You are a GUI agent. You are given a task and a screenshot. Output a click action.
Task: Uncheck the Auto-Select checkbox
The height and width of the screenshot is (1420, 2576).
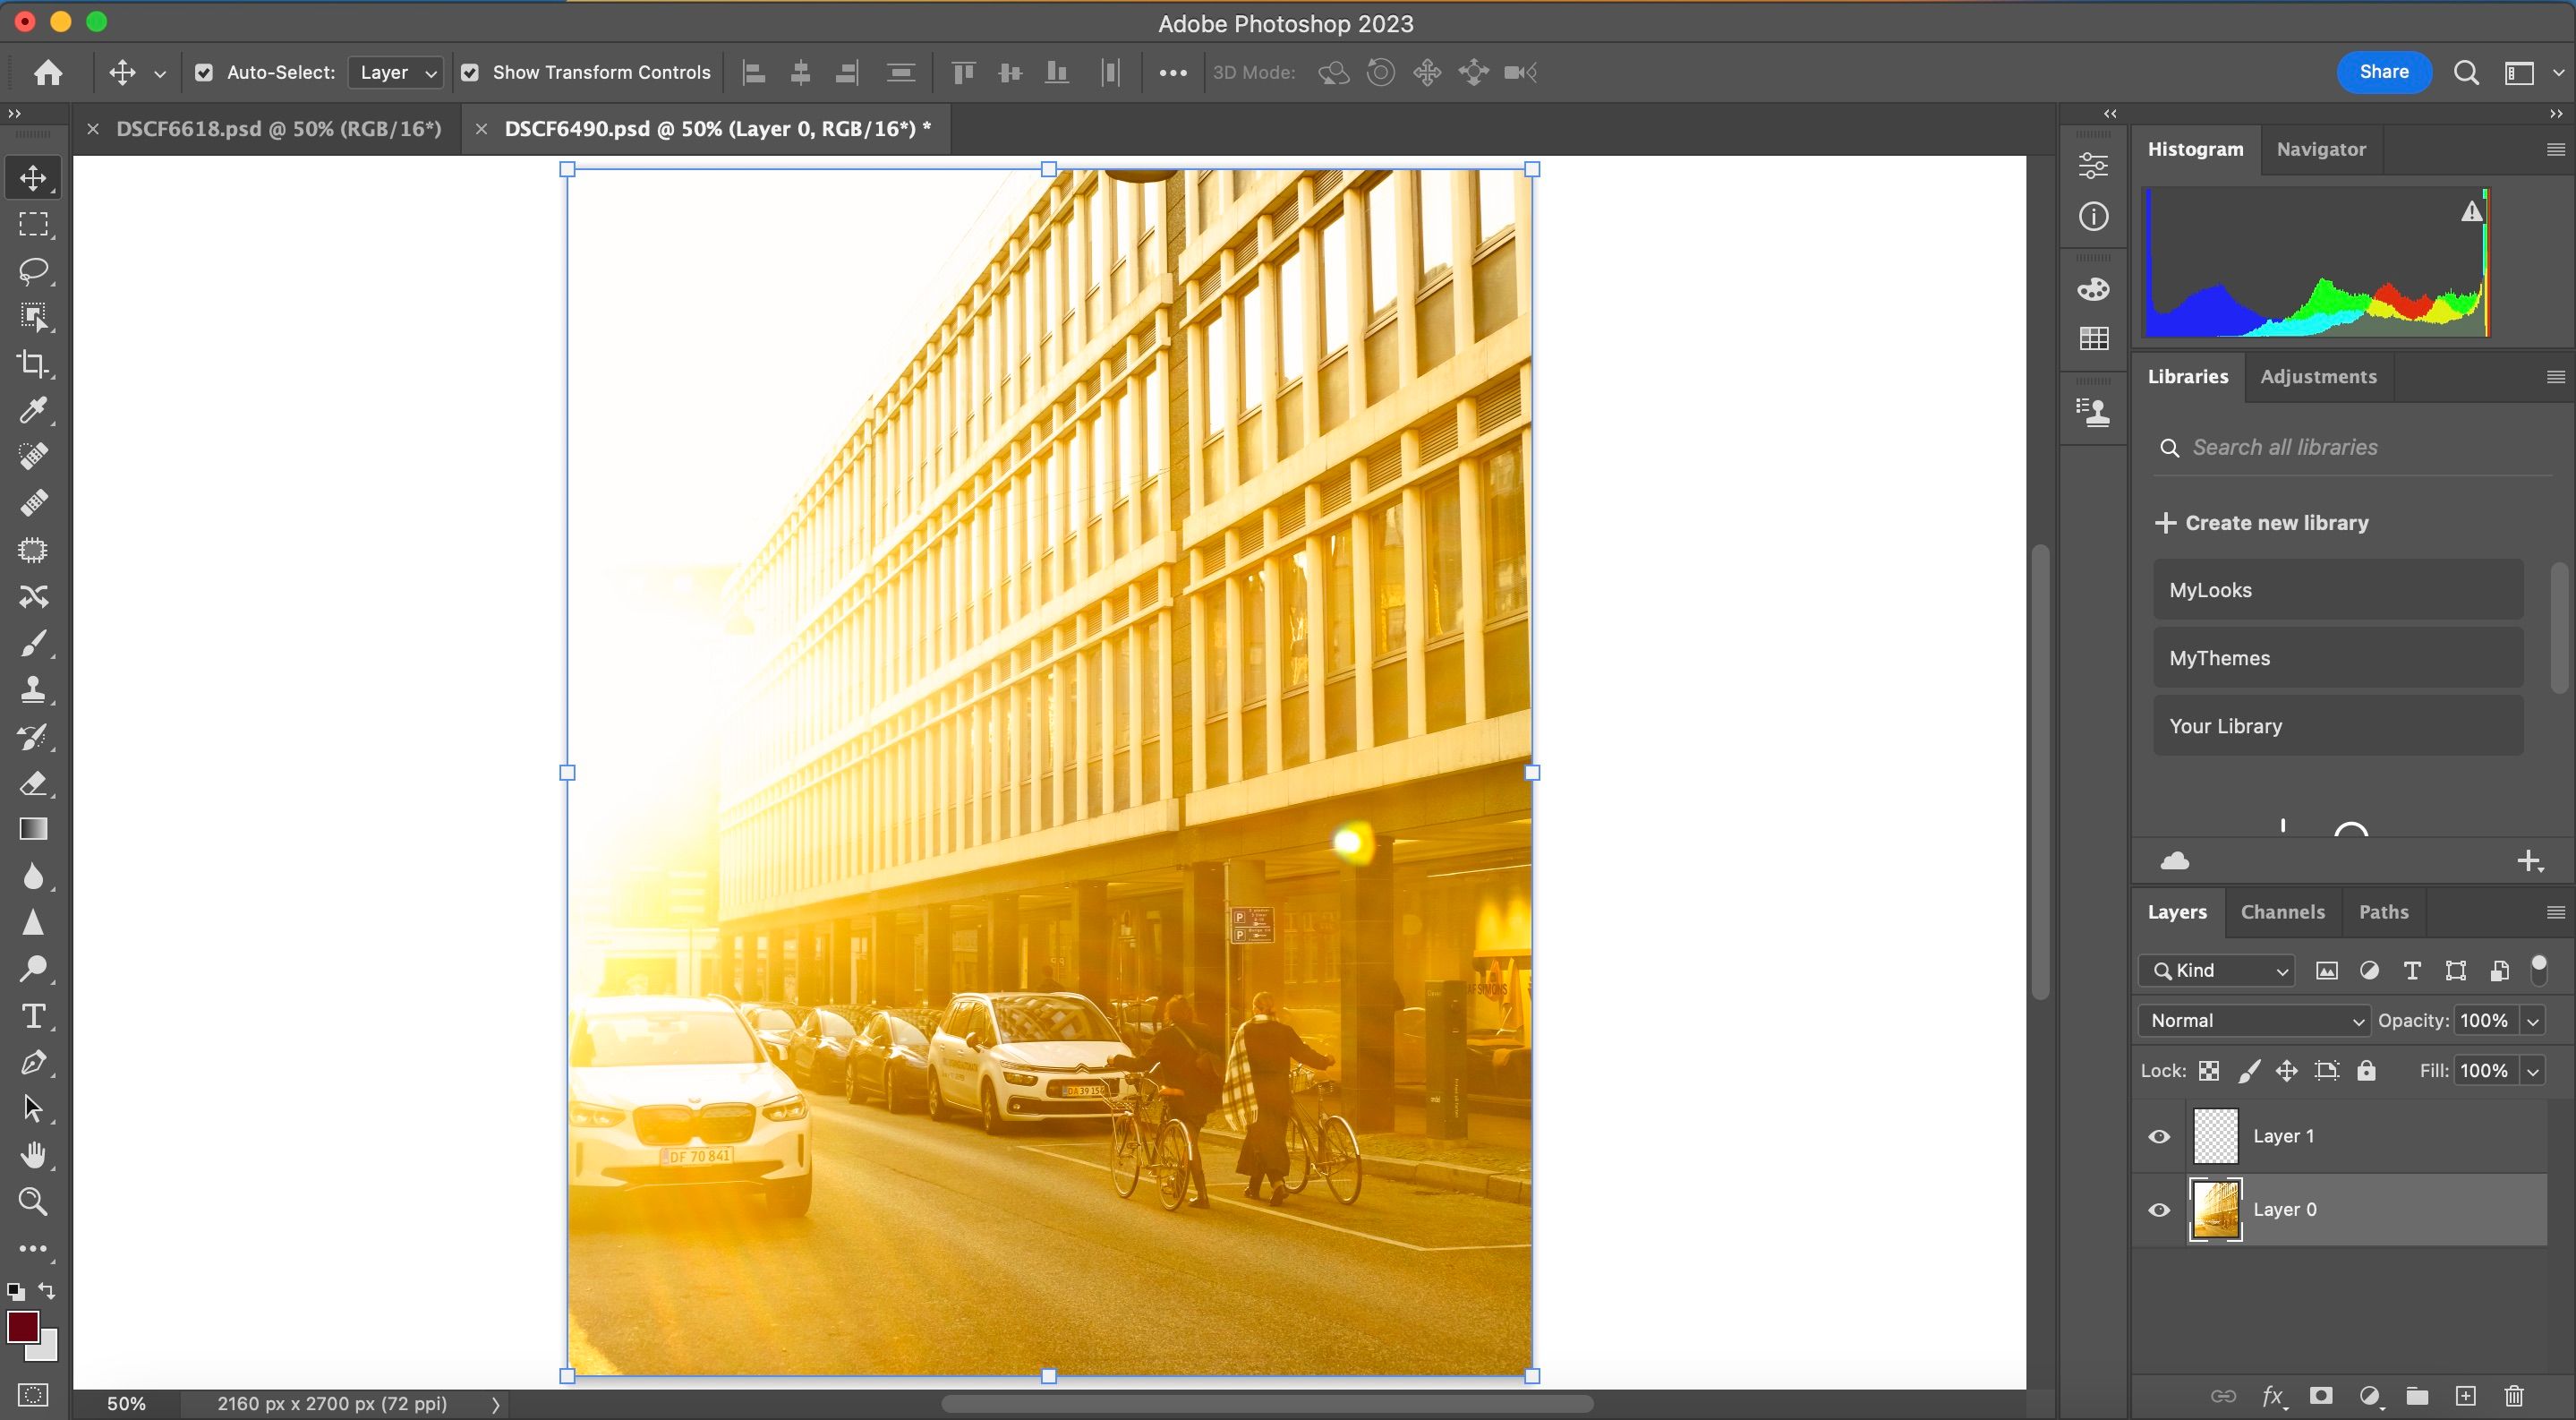[204, 72]
